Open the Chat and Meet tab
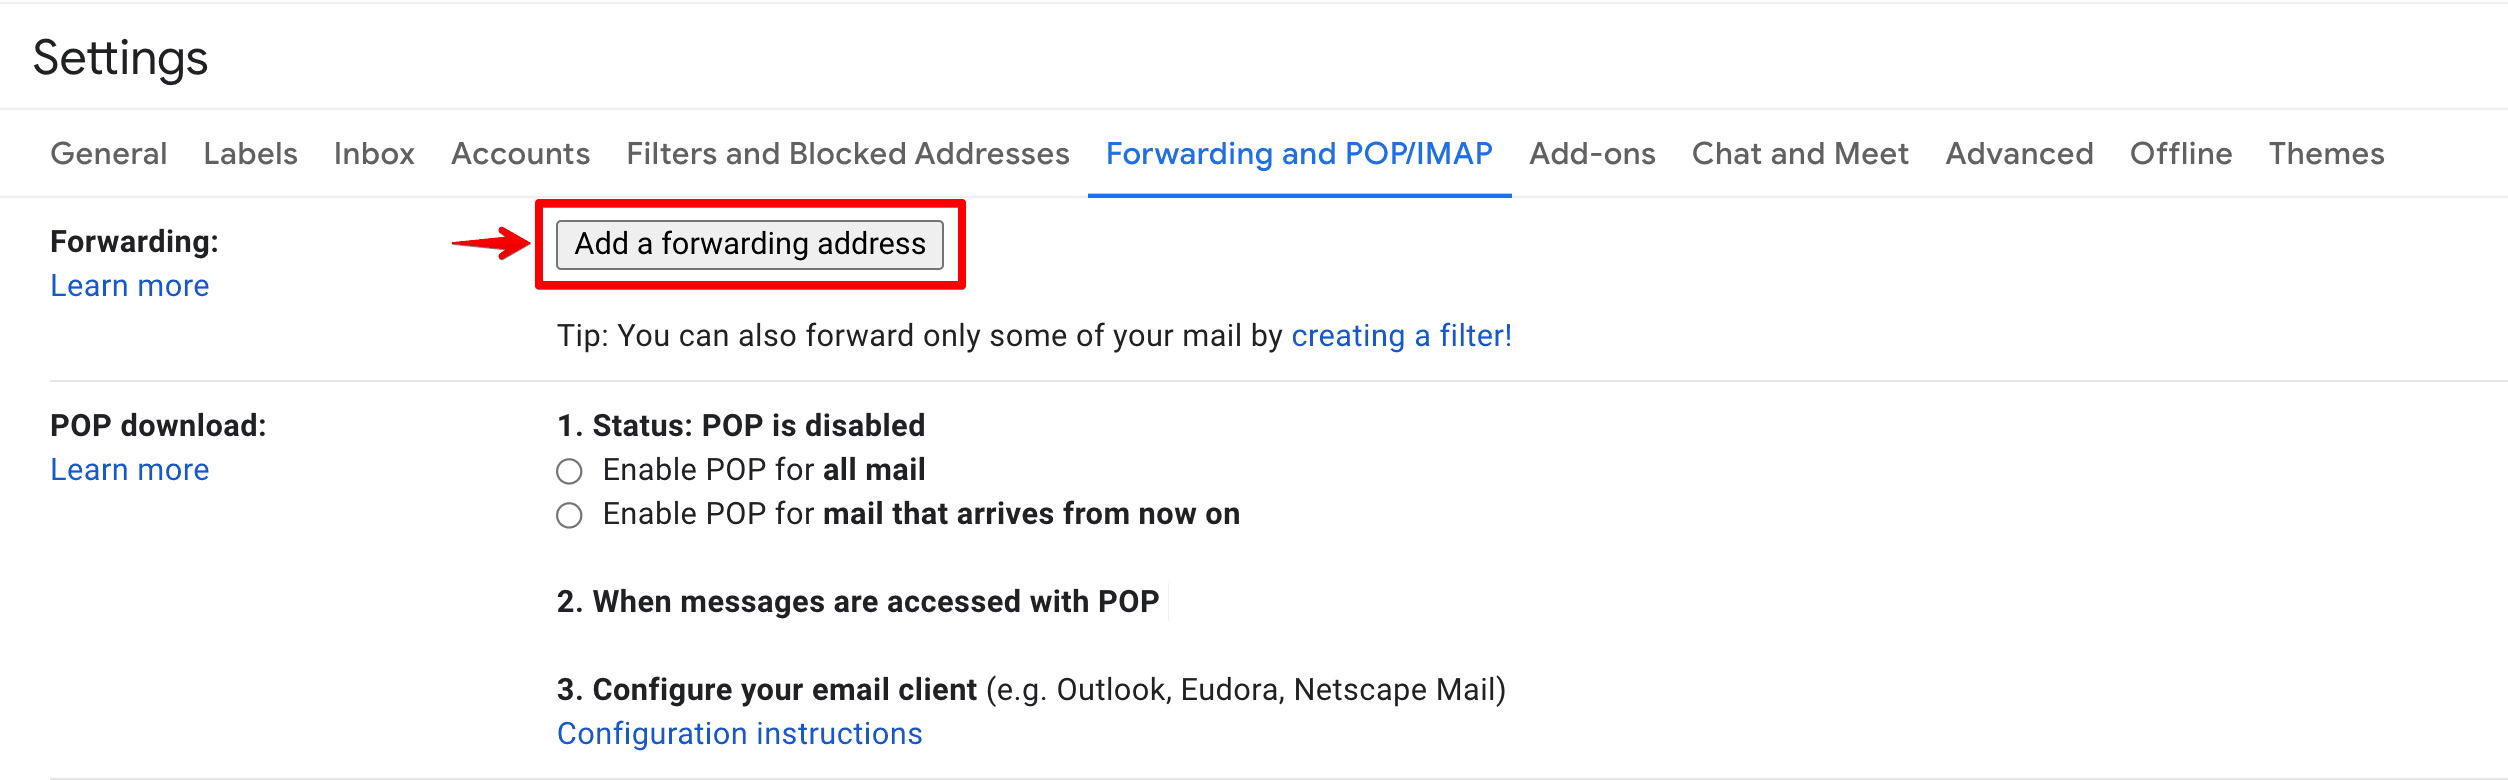The width and height of the screenshot is (2508, 780). 1800,154
